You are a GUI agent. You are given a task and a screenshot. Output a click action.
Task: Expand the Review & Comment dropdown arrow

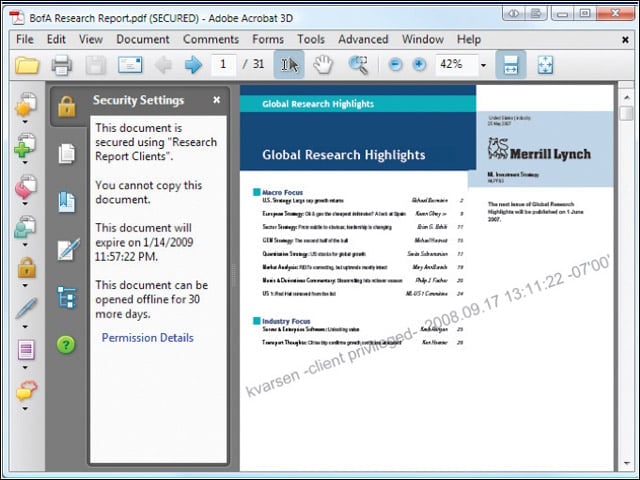click(25, 409)
